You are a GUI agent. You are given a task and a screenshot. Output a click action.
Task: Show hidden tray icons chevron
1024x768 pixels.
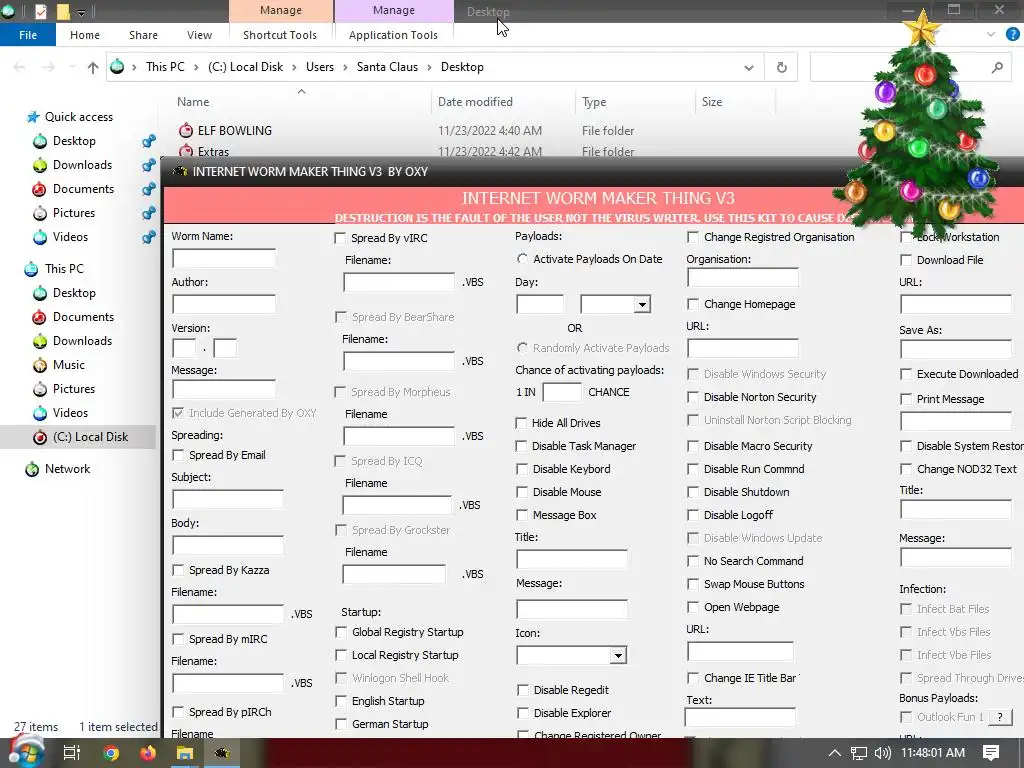(x=835, y=753)
